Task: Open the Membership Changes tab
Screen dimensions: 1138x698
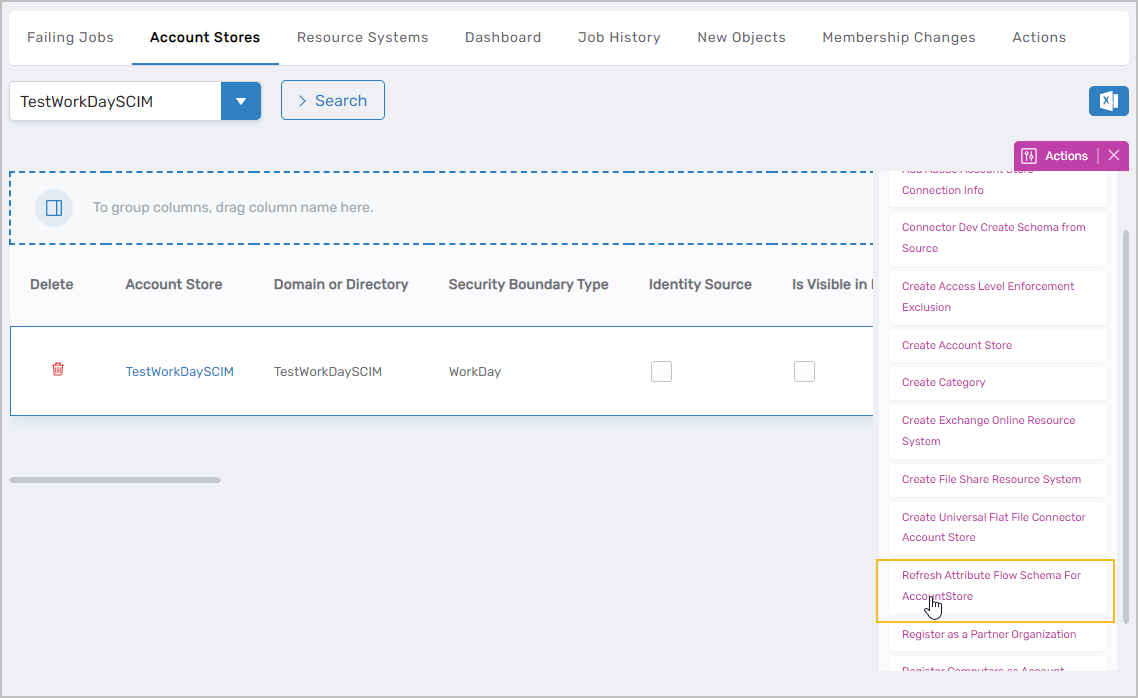Action: click(898, 38)
